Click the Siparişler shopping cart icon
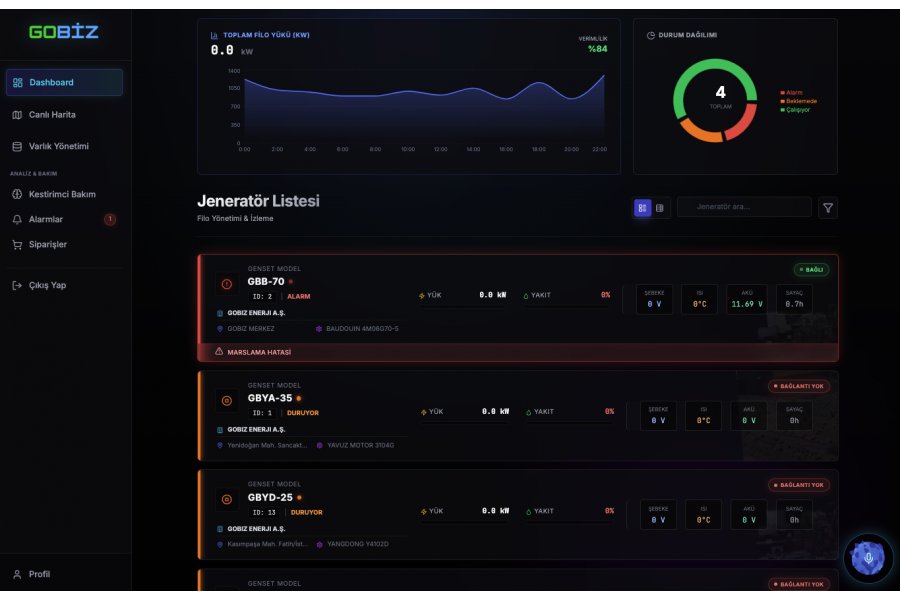This screenshot has height=600, width=900. click(17, 244)
